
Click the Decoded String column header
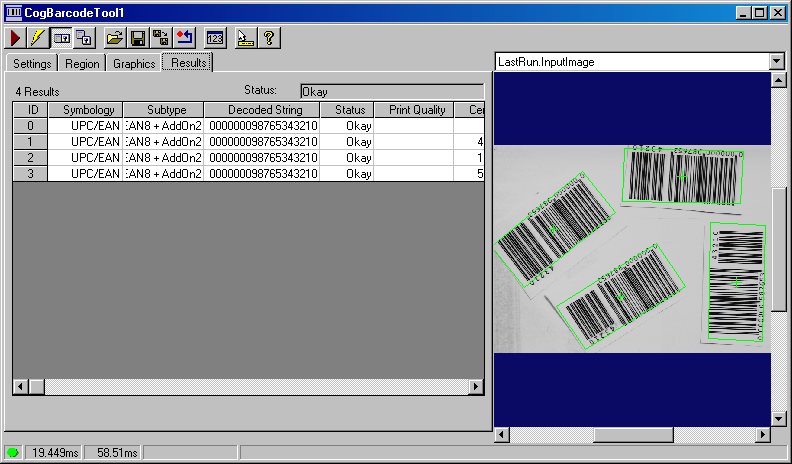[x=262, y=110]
